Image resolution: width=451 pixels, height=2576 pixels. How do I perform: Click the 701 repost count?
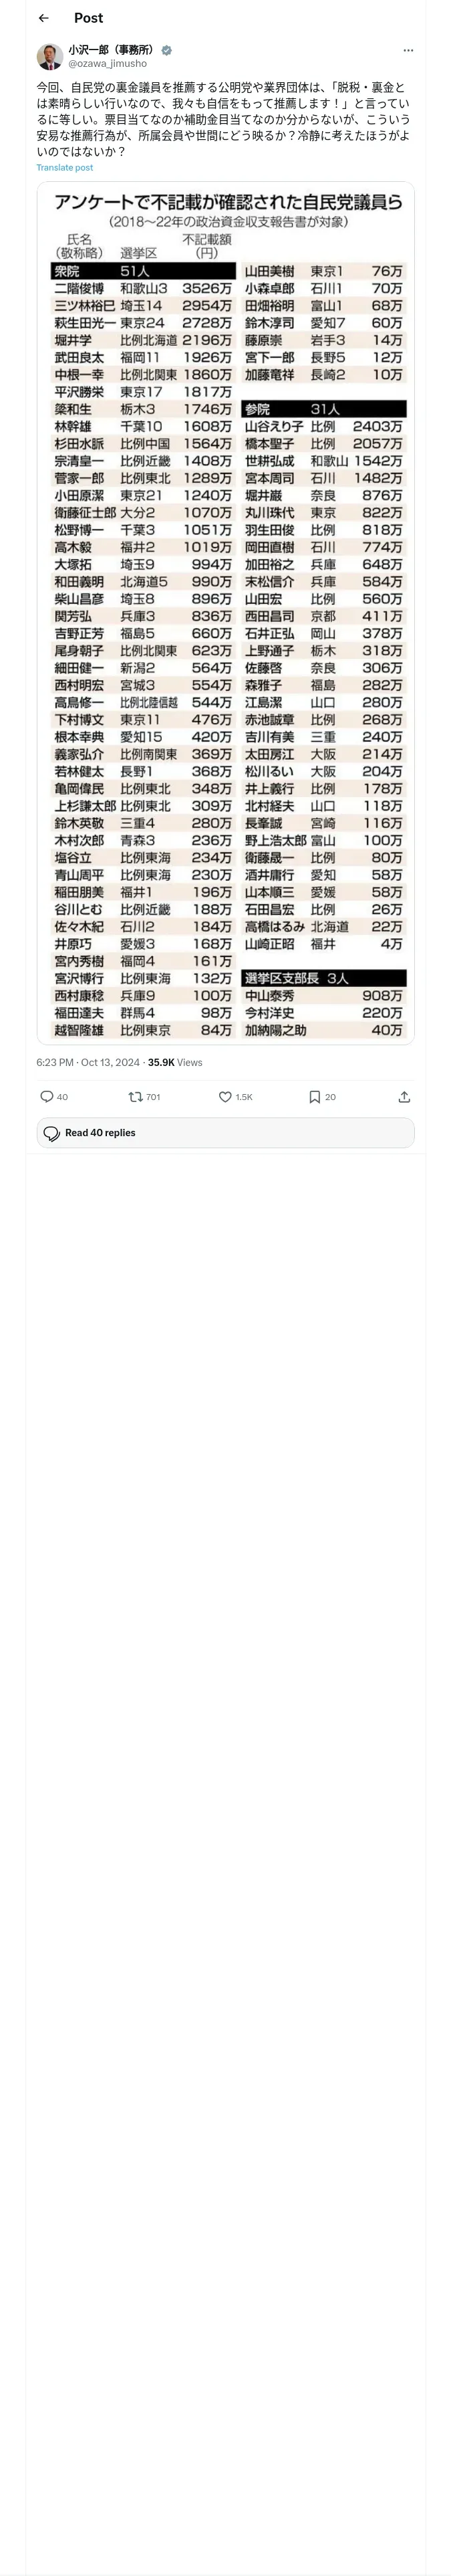[153, 1097]
